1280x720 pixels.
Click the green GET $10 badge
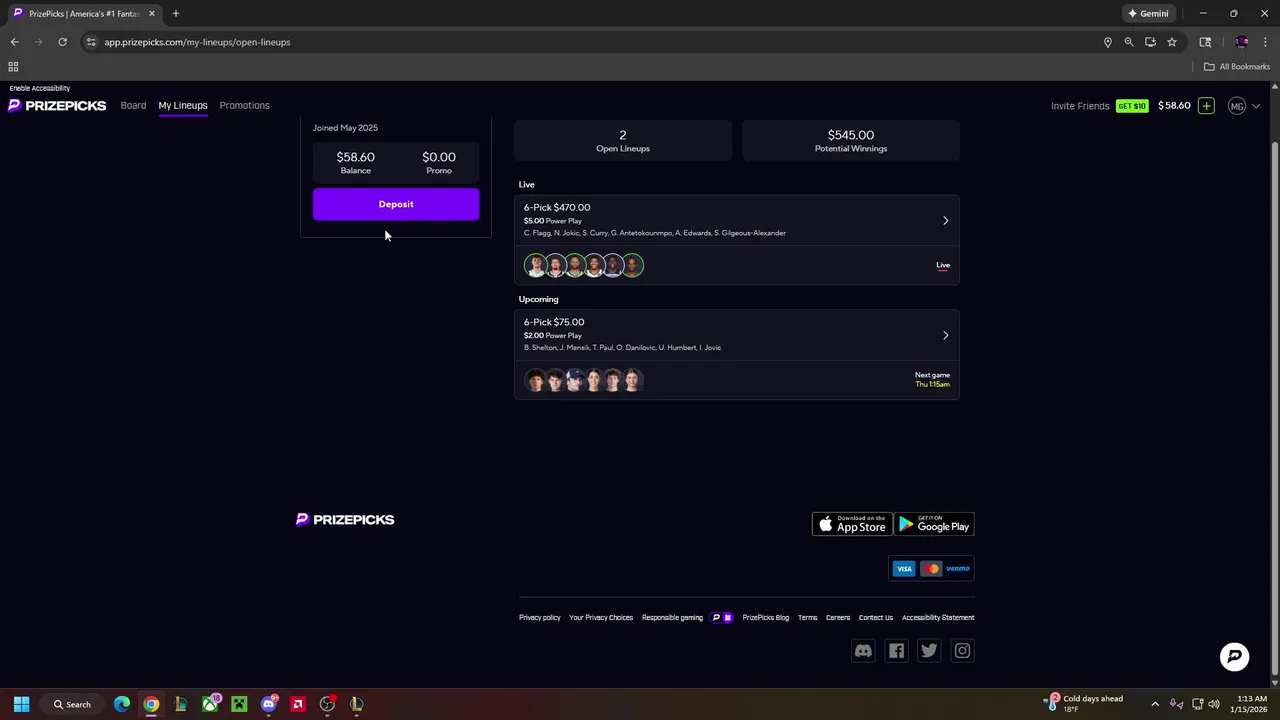pos(1132,106)
